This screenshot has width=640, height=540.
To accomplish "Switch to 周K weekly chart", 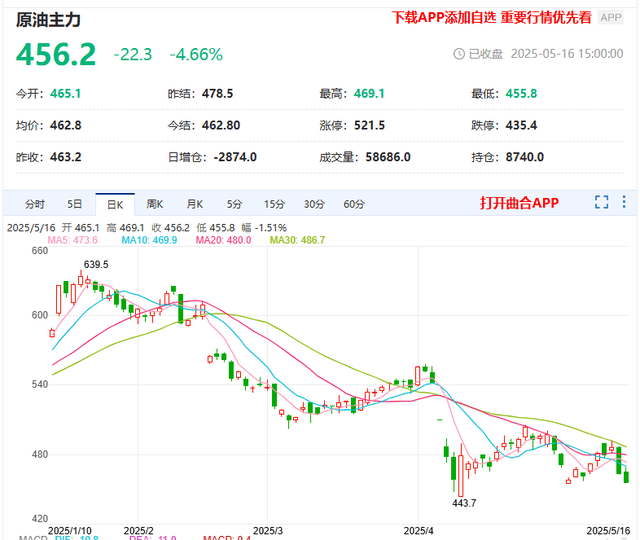I will pyautogui.click(x=155, y=204).
